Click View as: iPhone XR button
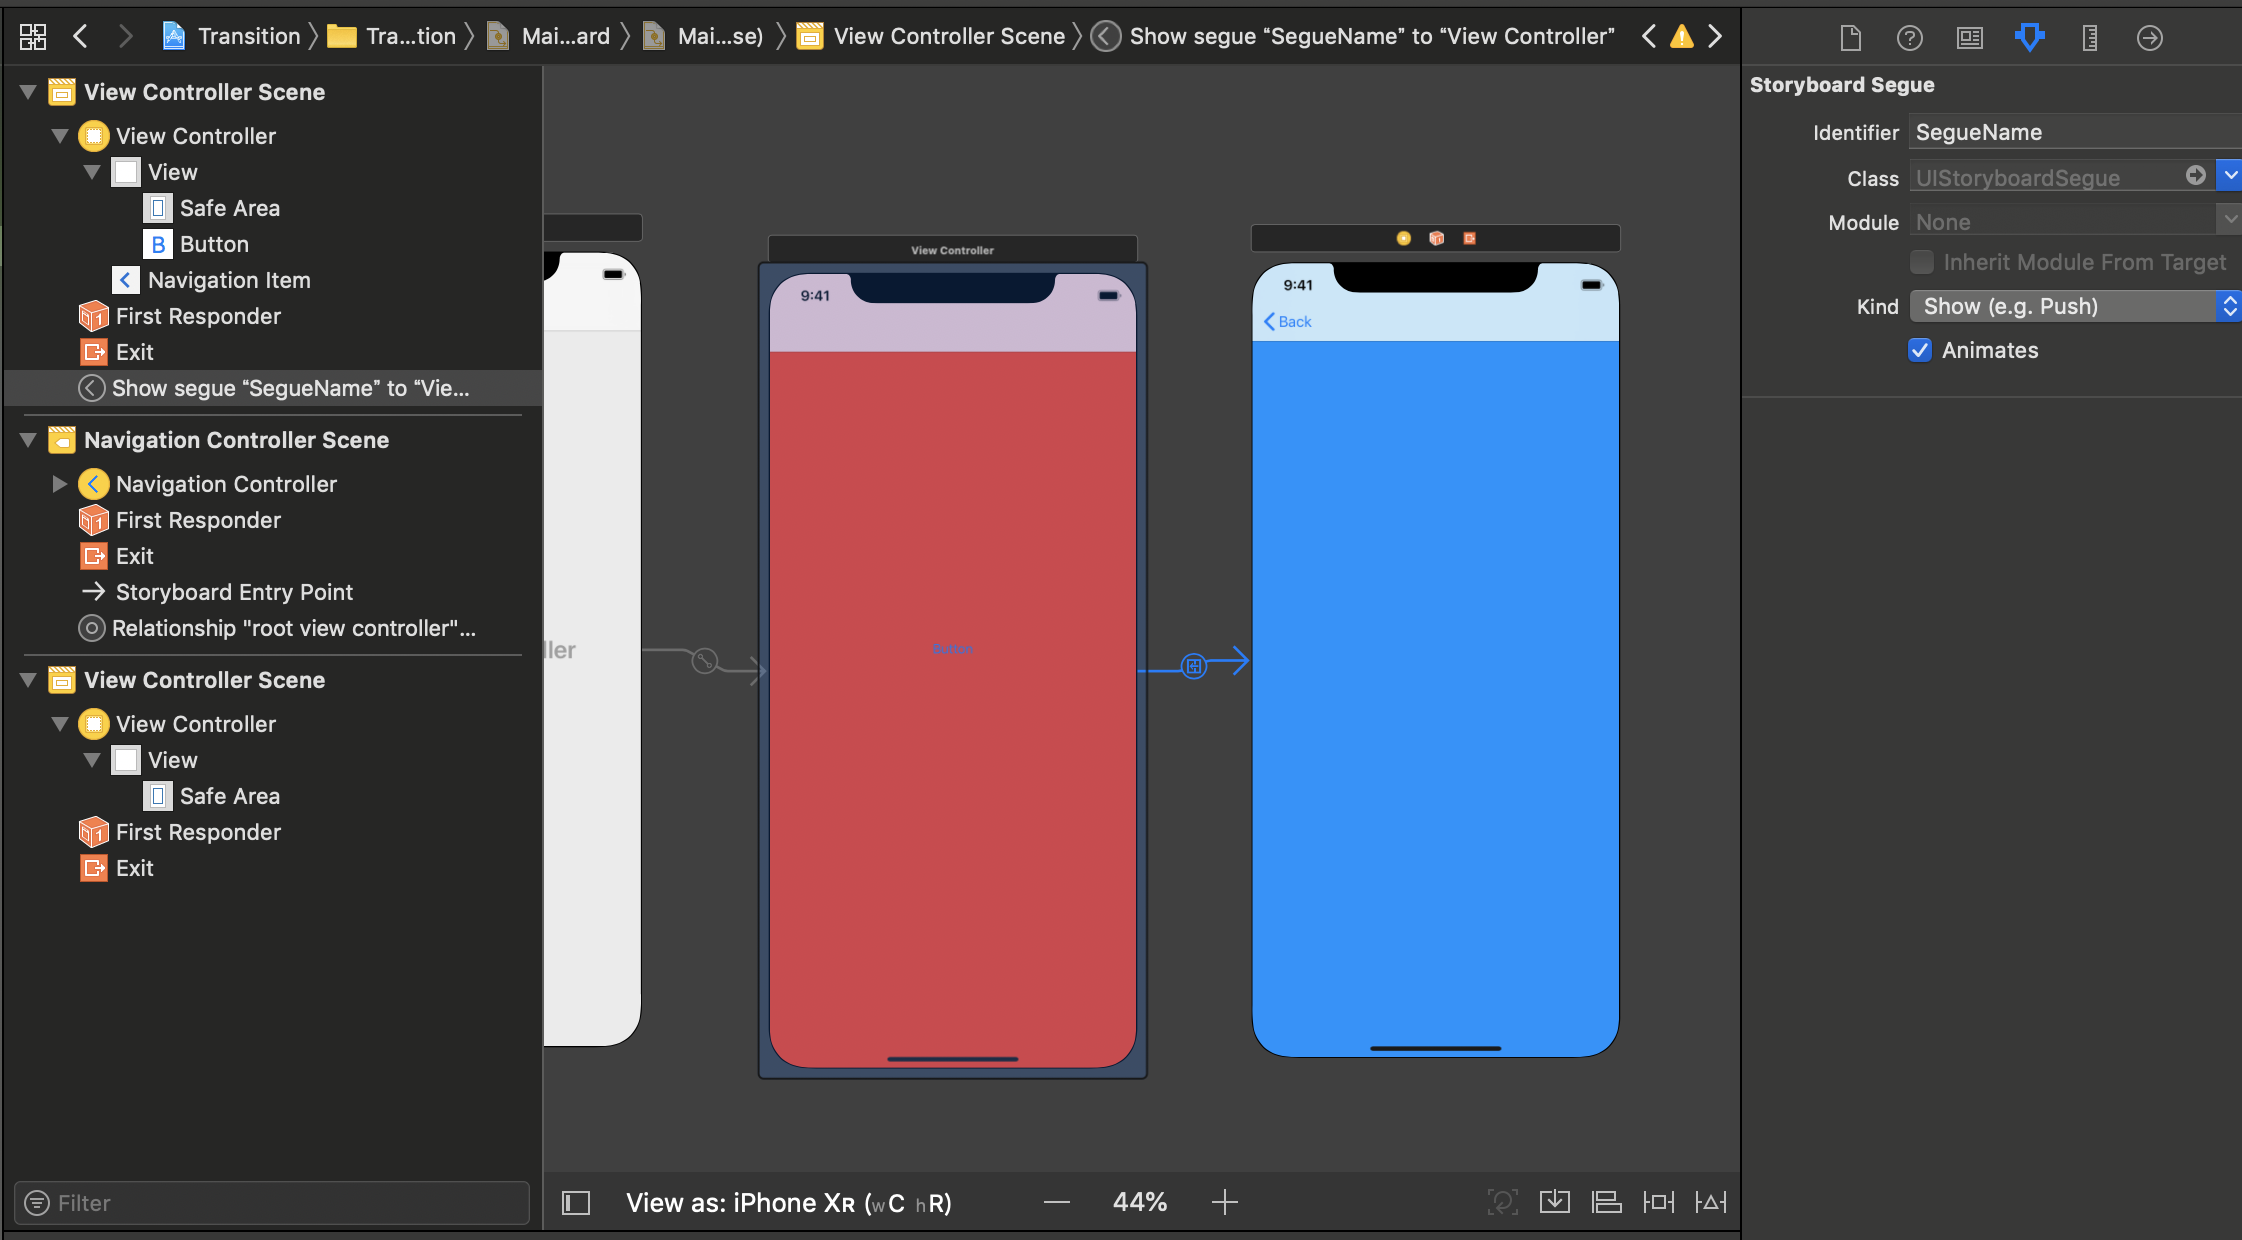Viewport: 2242px width, 1240px height. click(788, 1202)
